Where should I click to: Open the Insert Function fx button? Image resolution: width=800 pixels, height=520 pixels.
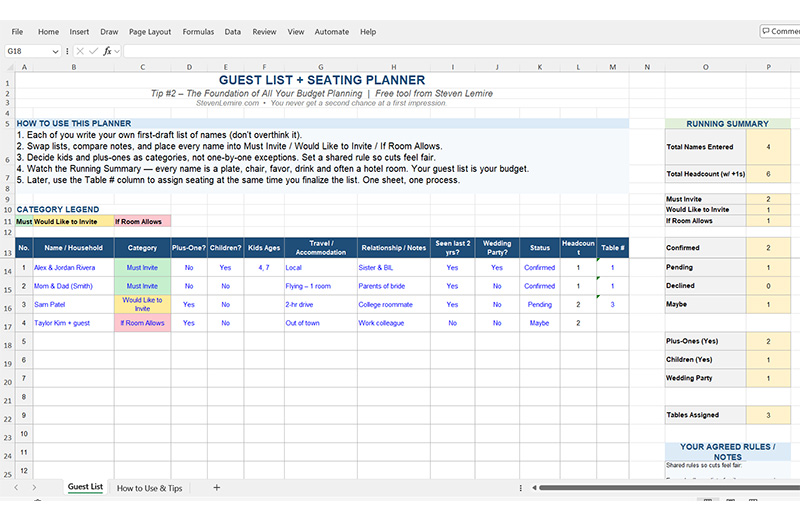pos(107,51)
